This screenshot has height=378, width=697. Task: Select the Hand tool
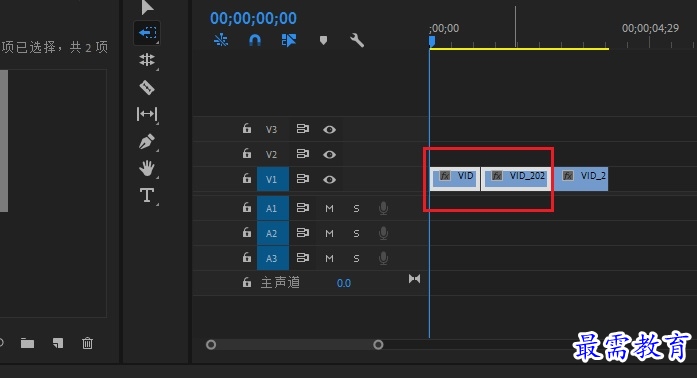[x=147, y=169]
